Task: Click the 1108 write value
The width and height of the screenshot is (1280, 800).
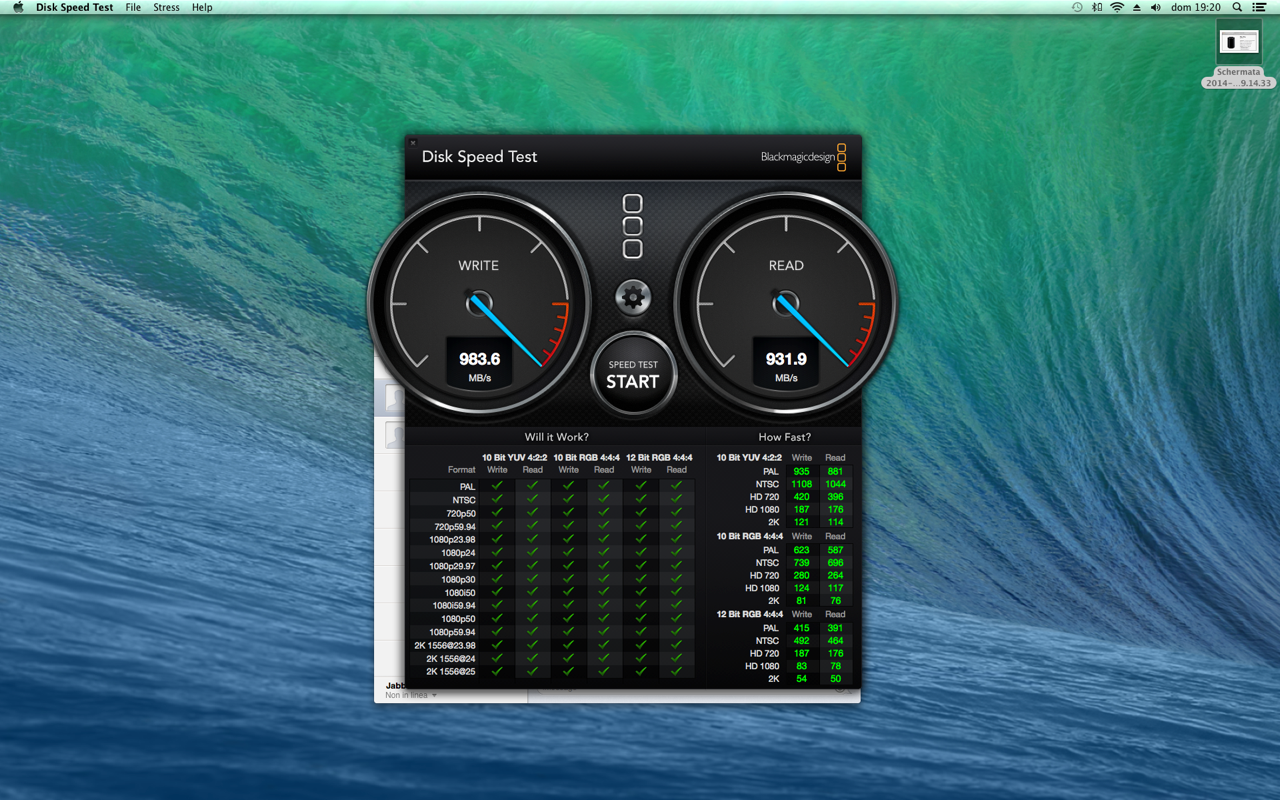Action: [x=801, y=484]
